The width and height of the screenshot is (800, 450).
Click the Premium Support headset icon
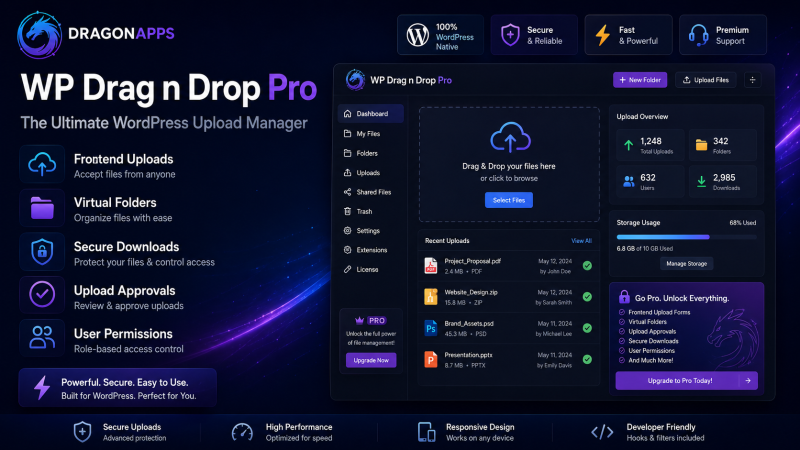point(698,35)
